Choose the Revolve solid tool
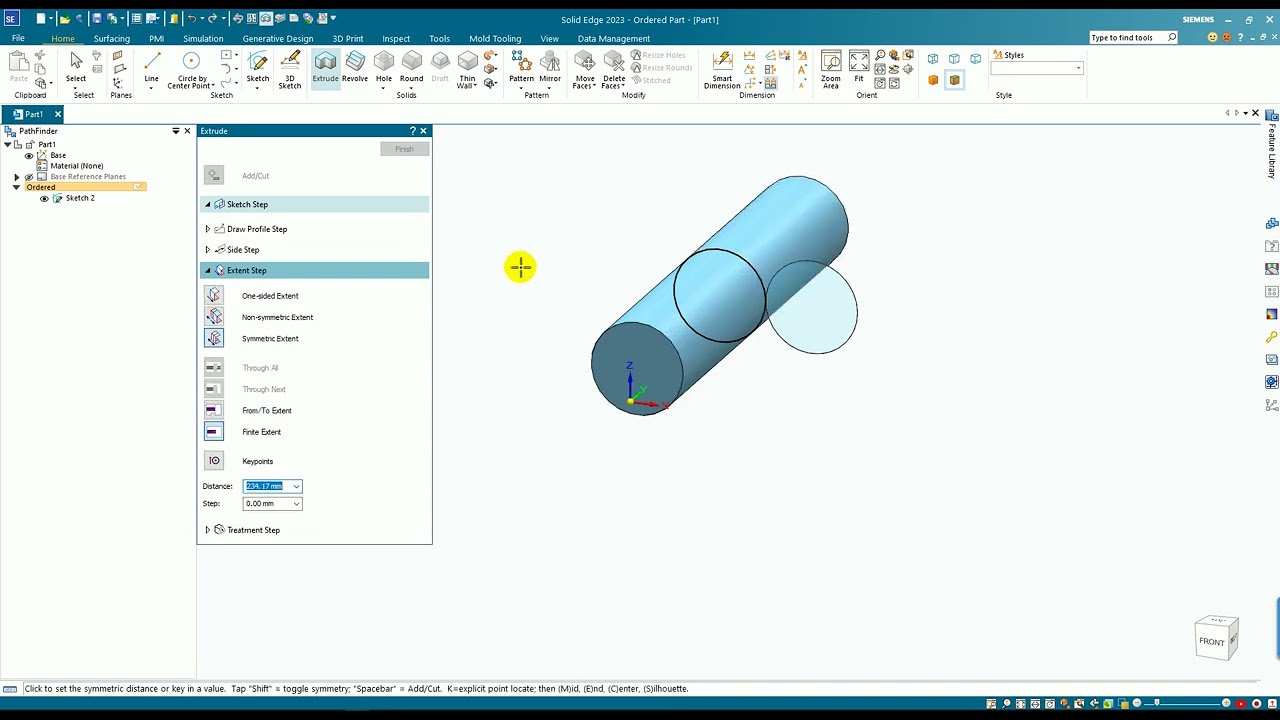The width and height of the screenshot is (1280, 720). (355, 67)
